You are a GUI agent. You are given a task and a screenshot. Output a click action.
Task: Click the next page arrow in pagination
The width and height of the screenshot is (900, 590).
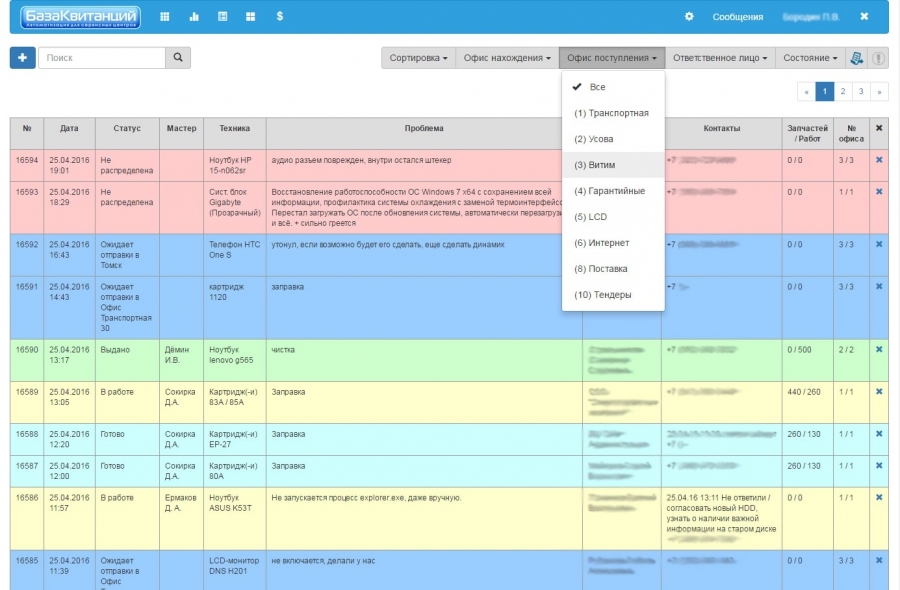point(879,91)
